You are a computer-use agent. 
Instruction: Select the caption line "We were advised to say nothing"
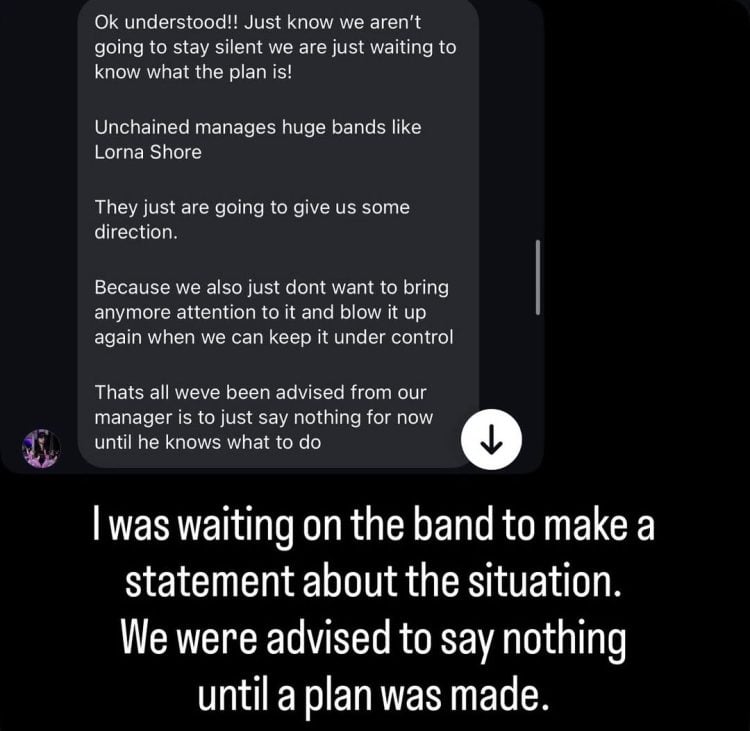pos(372,640)
